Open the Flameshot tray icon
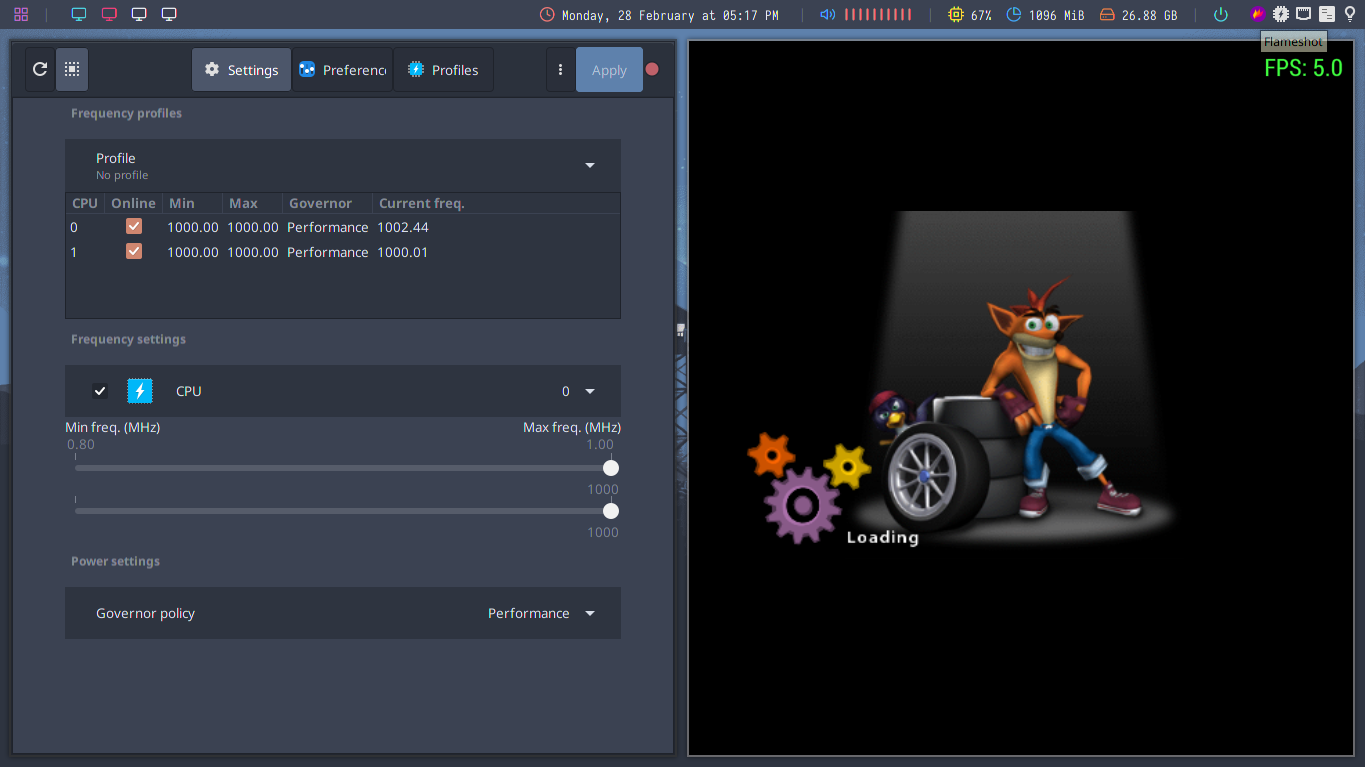The width and height of the screenshot is (1365, 767). click(1258, 14)
